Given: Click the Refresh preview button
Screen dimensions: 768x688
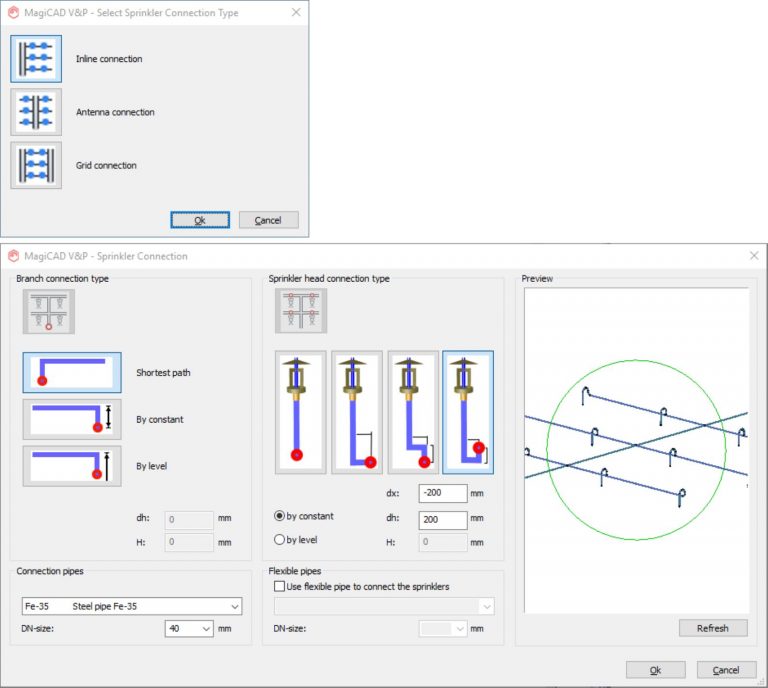Looking at the screenshot, I should (713, 628).
